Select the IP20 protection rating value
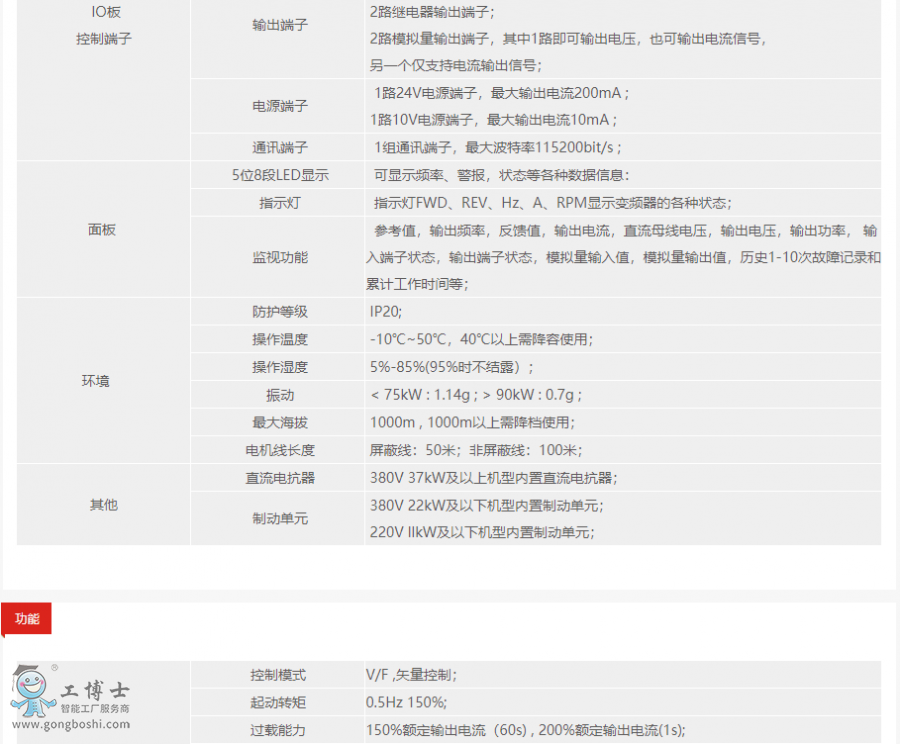 (x=386, y=312)
